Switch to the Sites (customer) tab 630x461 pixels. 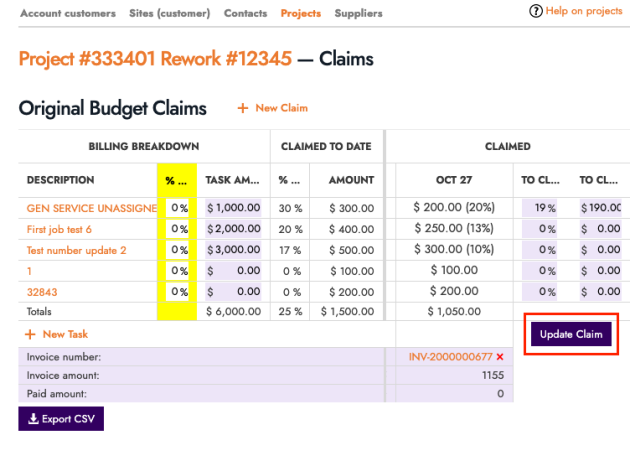click(x=169, y=14)
